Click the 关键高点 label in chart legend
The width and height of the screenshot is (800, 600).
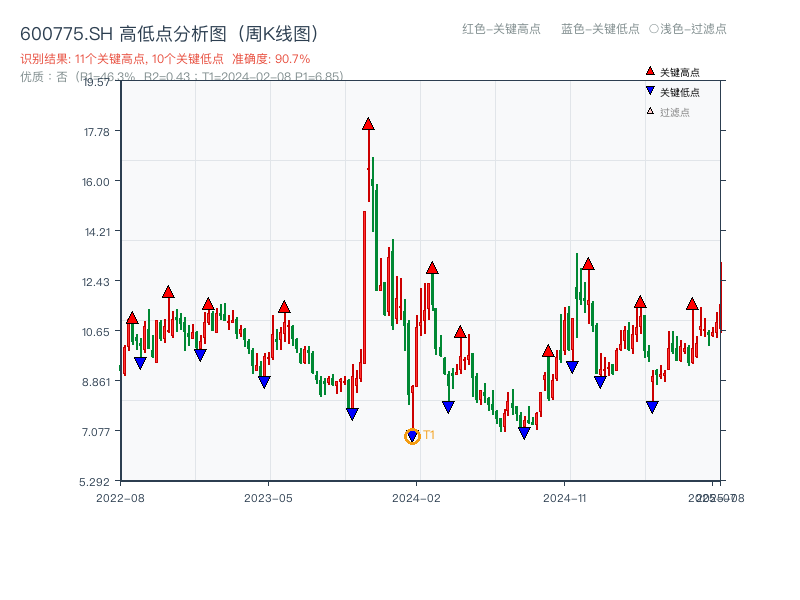(680, 72)
